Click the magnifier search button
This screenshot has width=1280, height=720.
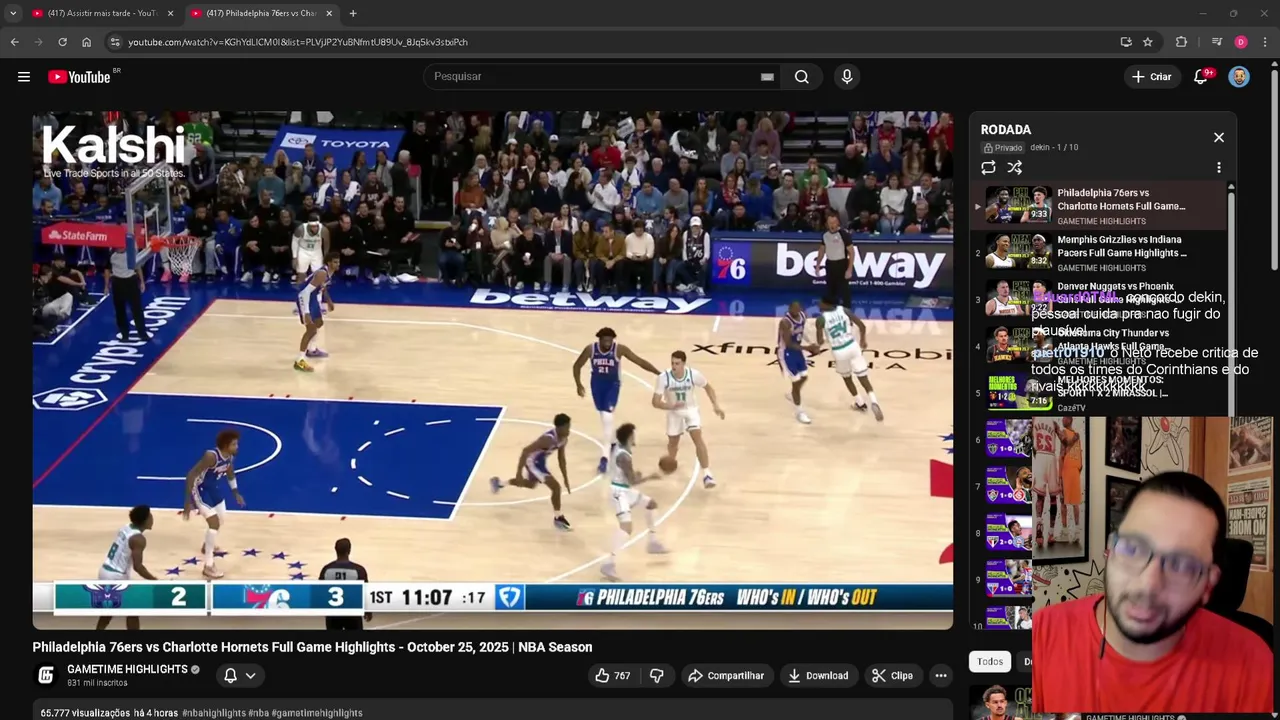(801, 77)
